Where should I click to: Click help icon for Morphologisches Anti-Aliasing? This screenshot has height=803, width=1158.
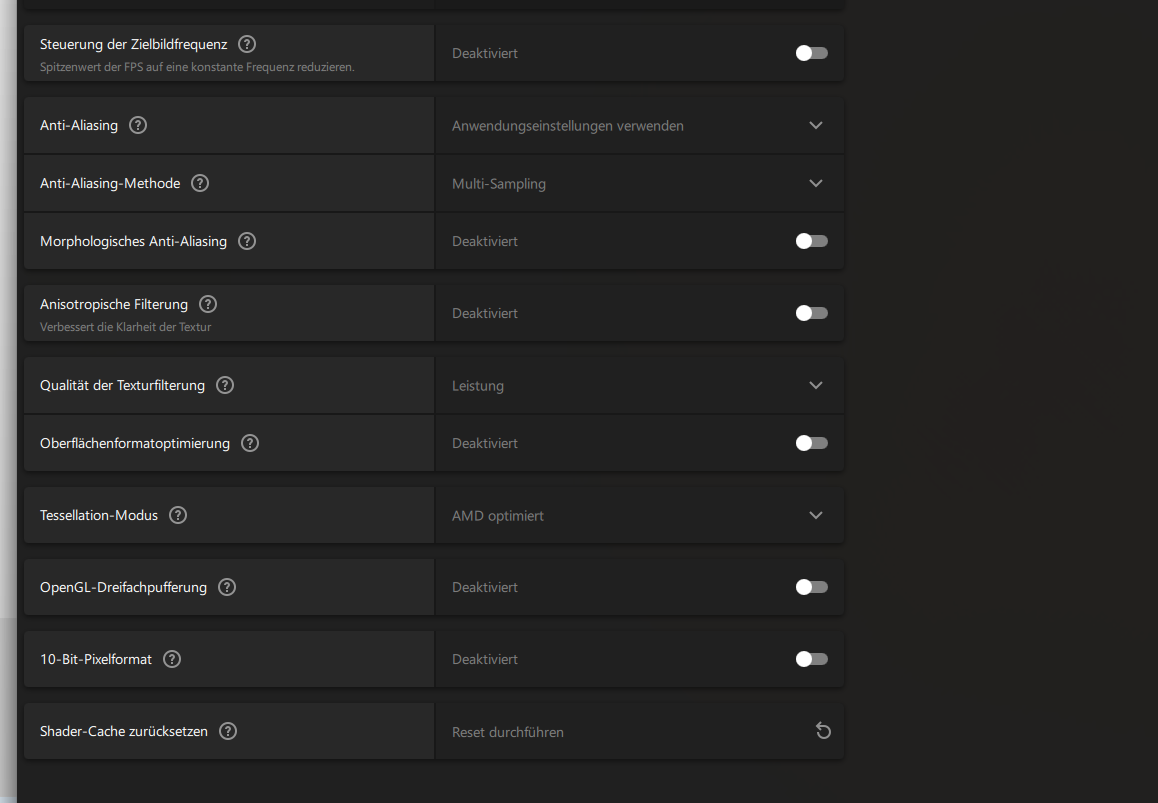(x=247, y=241)
